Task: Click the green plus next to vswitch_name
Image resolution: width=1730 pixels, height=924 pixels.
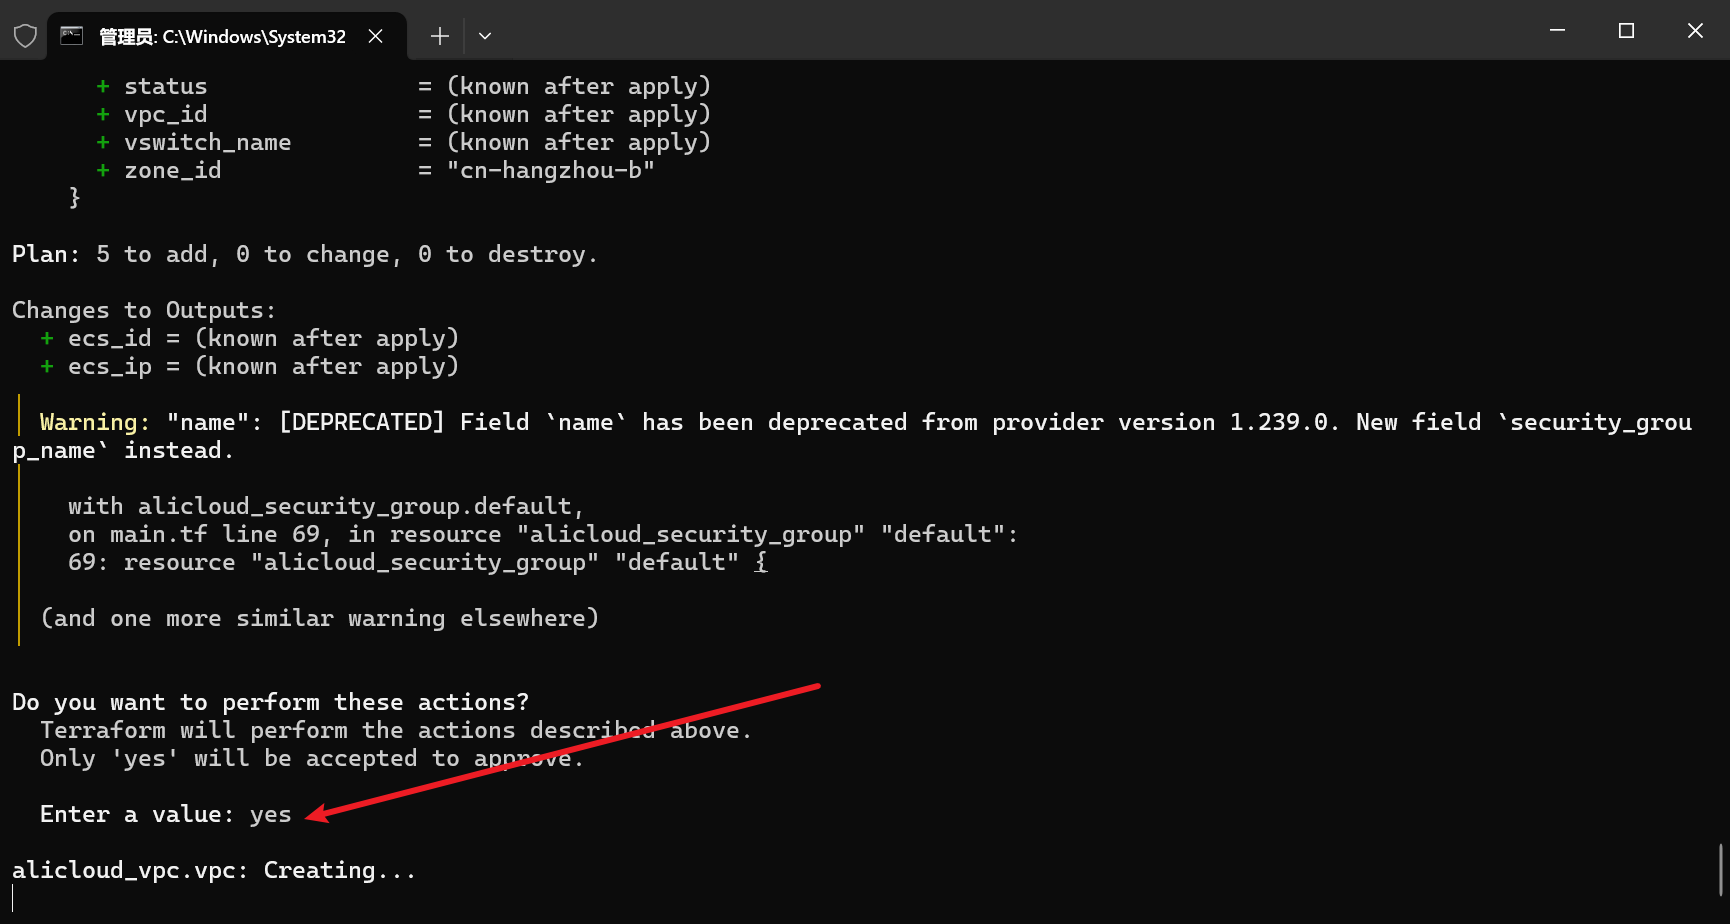Action: tap(103, 143)
